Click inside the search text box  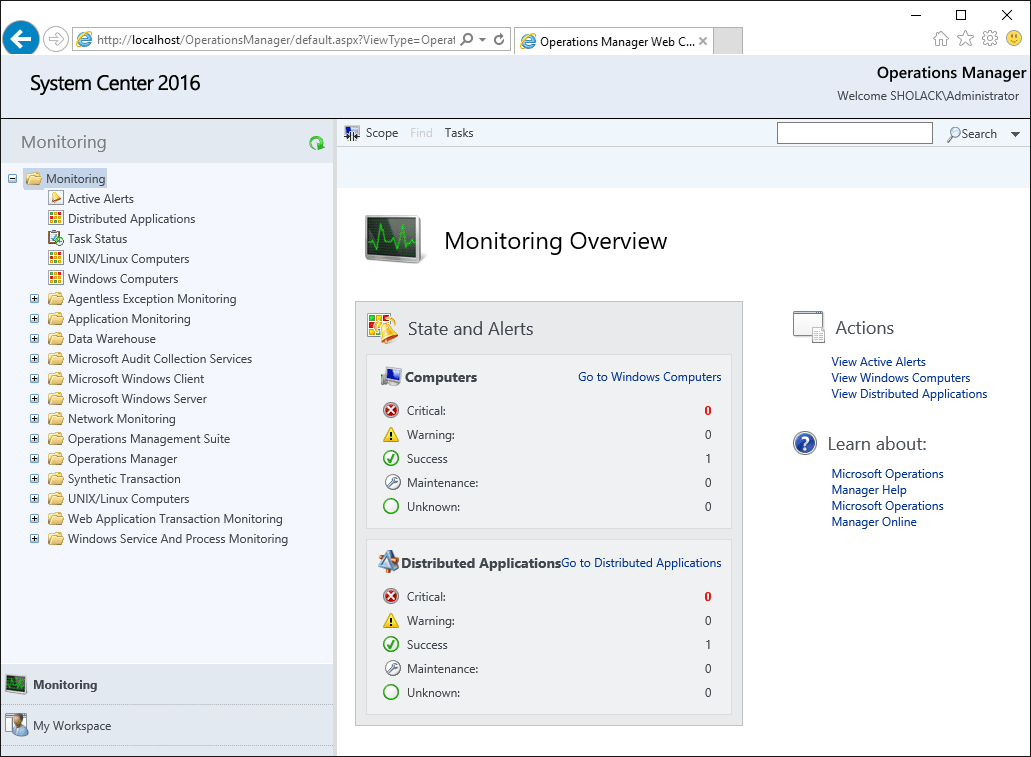855,133
